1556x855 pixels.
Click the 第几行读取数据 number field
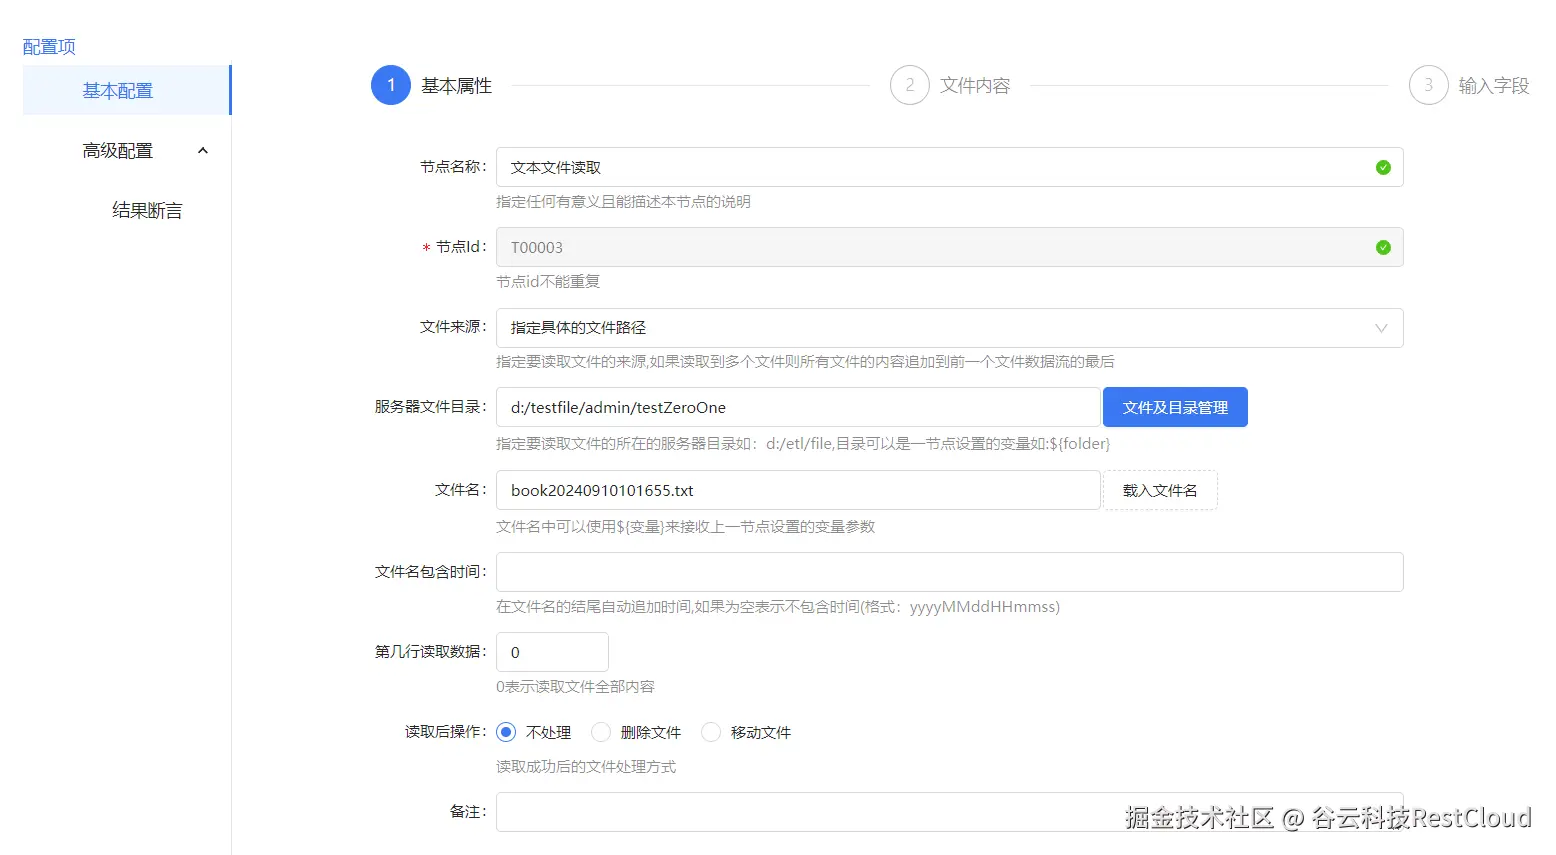pyautogui.click(x=552, y=652)
